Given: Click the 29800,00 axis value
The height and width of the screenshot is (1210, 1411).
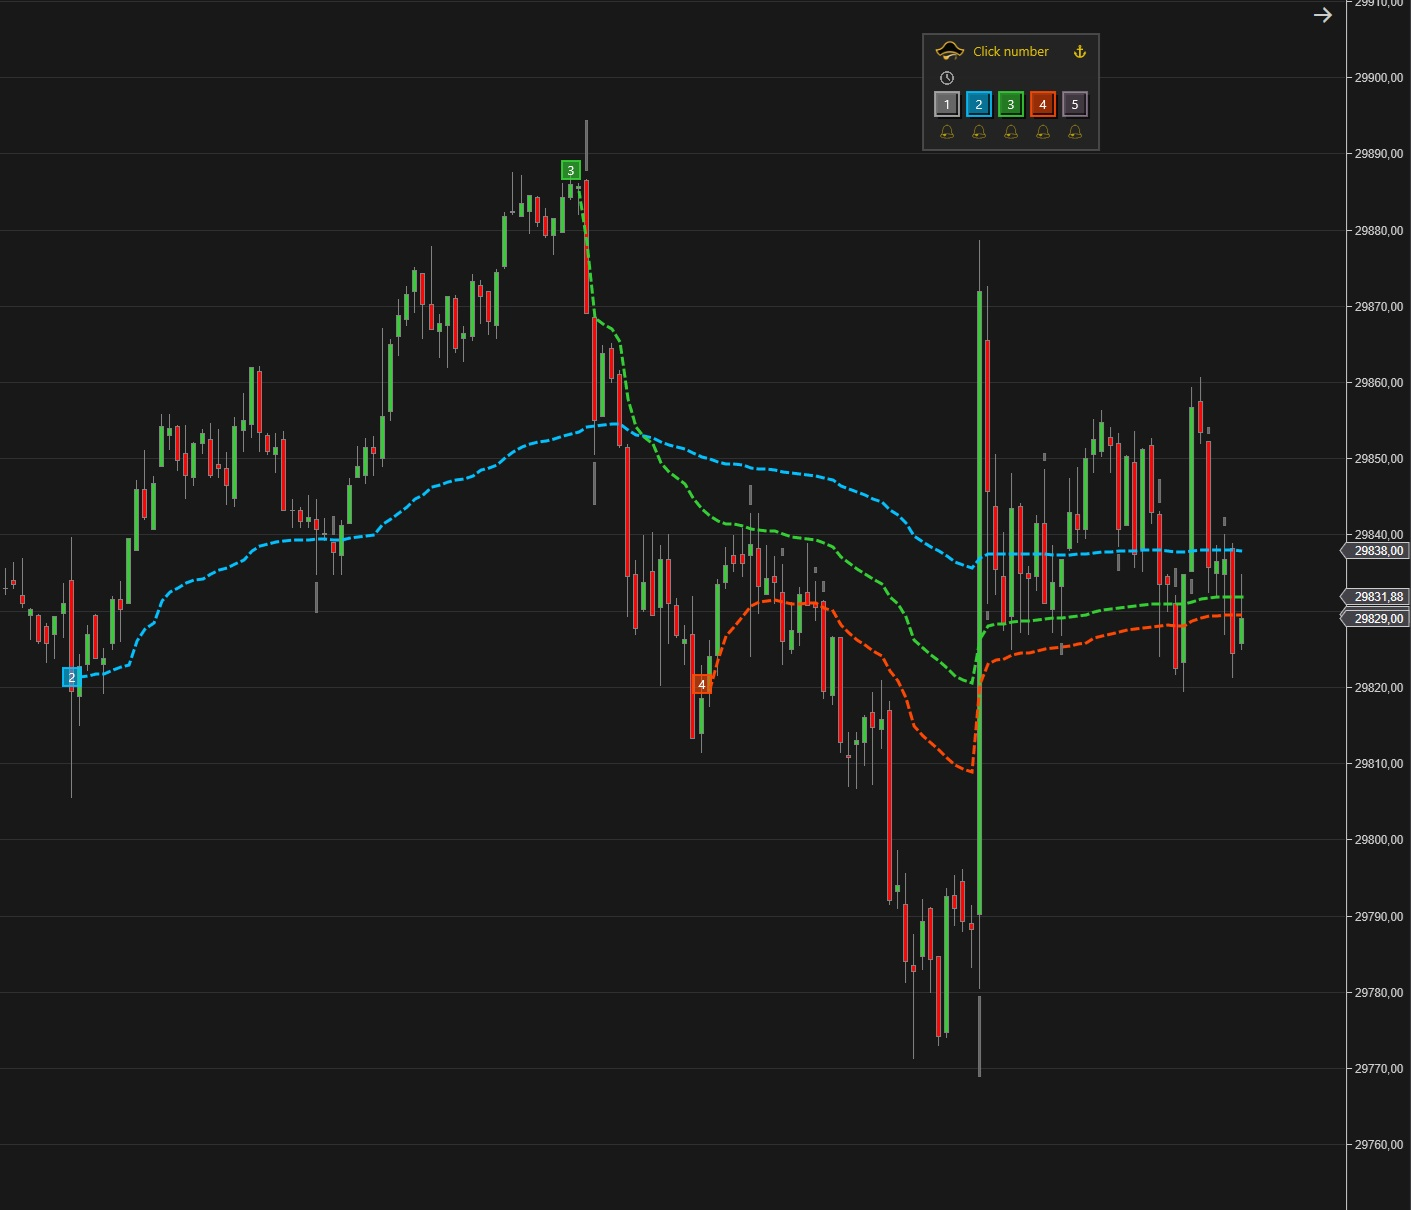Looking at the screenshot, I should tap(1379, 840).
